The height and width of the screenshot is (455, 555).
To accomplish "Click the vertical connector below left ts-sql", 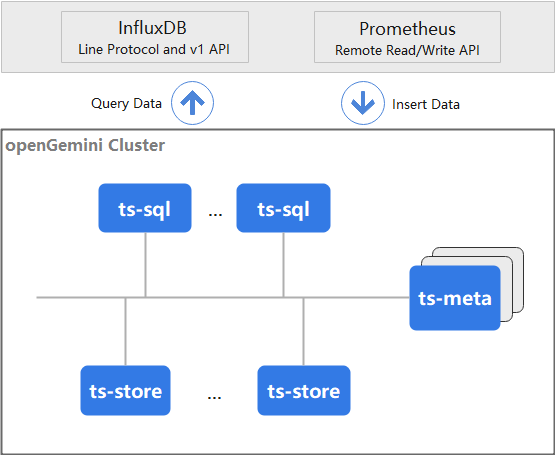I will click(x=145, y=265).
